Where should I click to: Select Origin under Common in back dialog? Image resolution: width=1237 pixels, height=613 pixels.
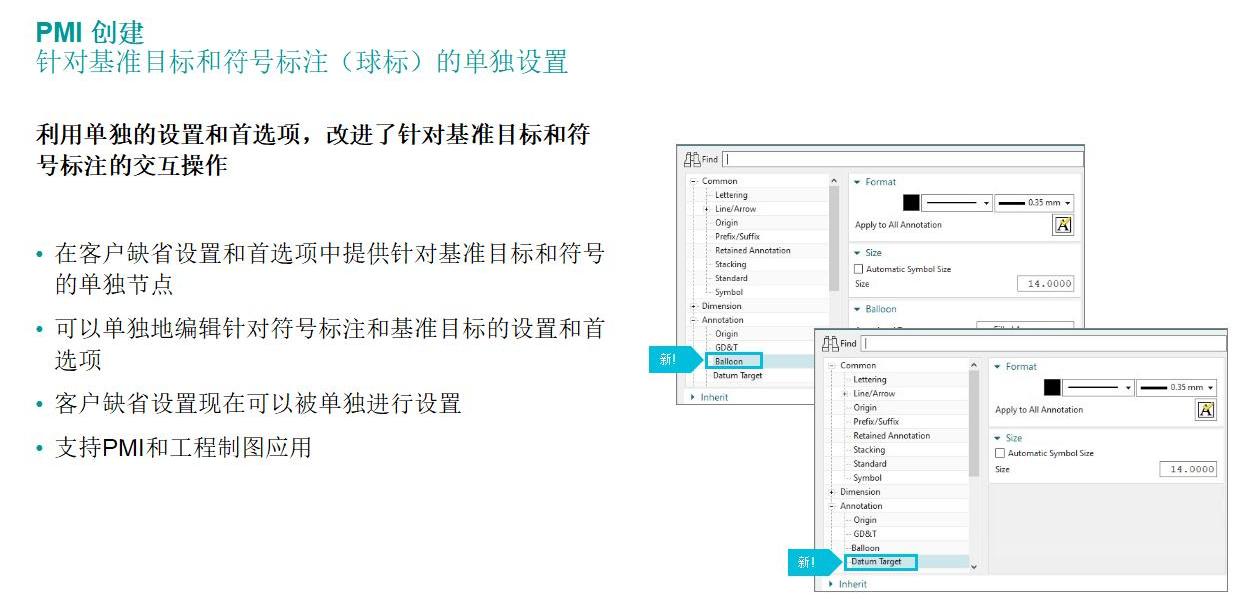click(x=726, y=223)
